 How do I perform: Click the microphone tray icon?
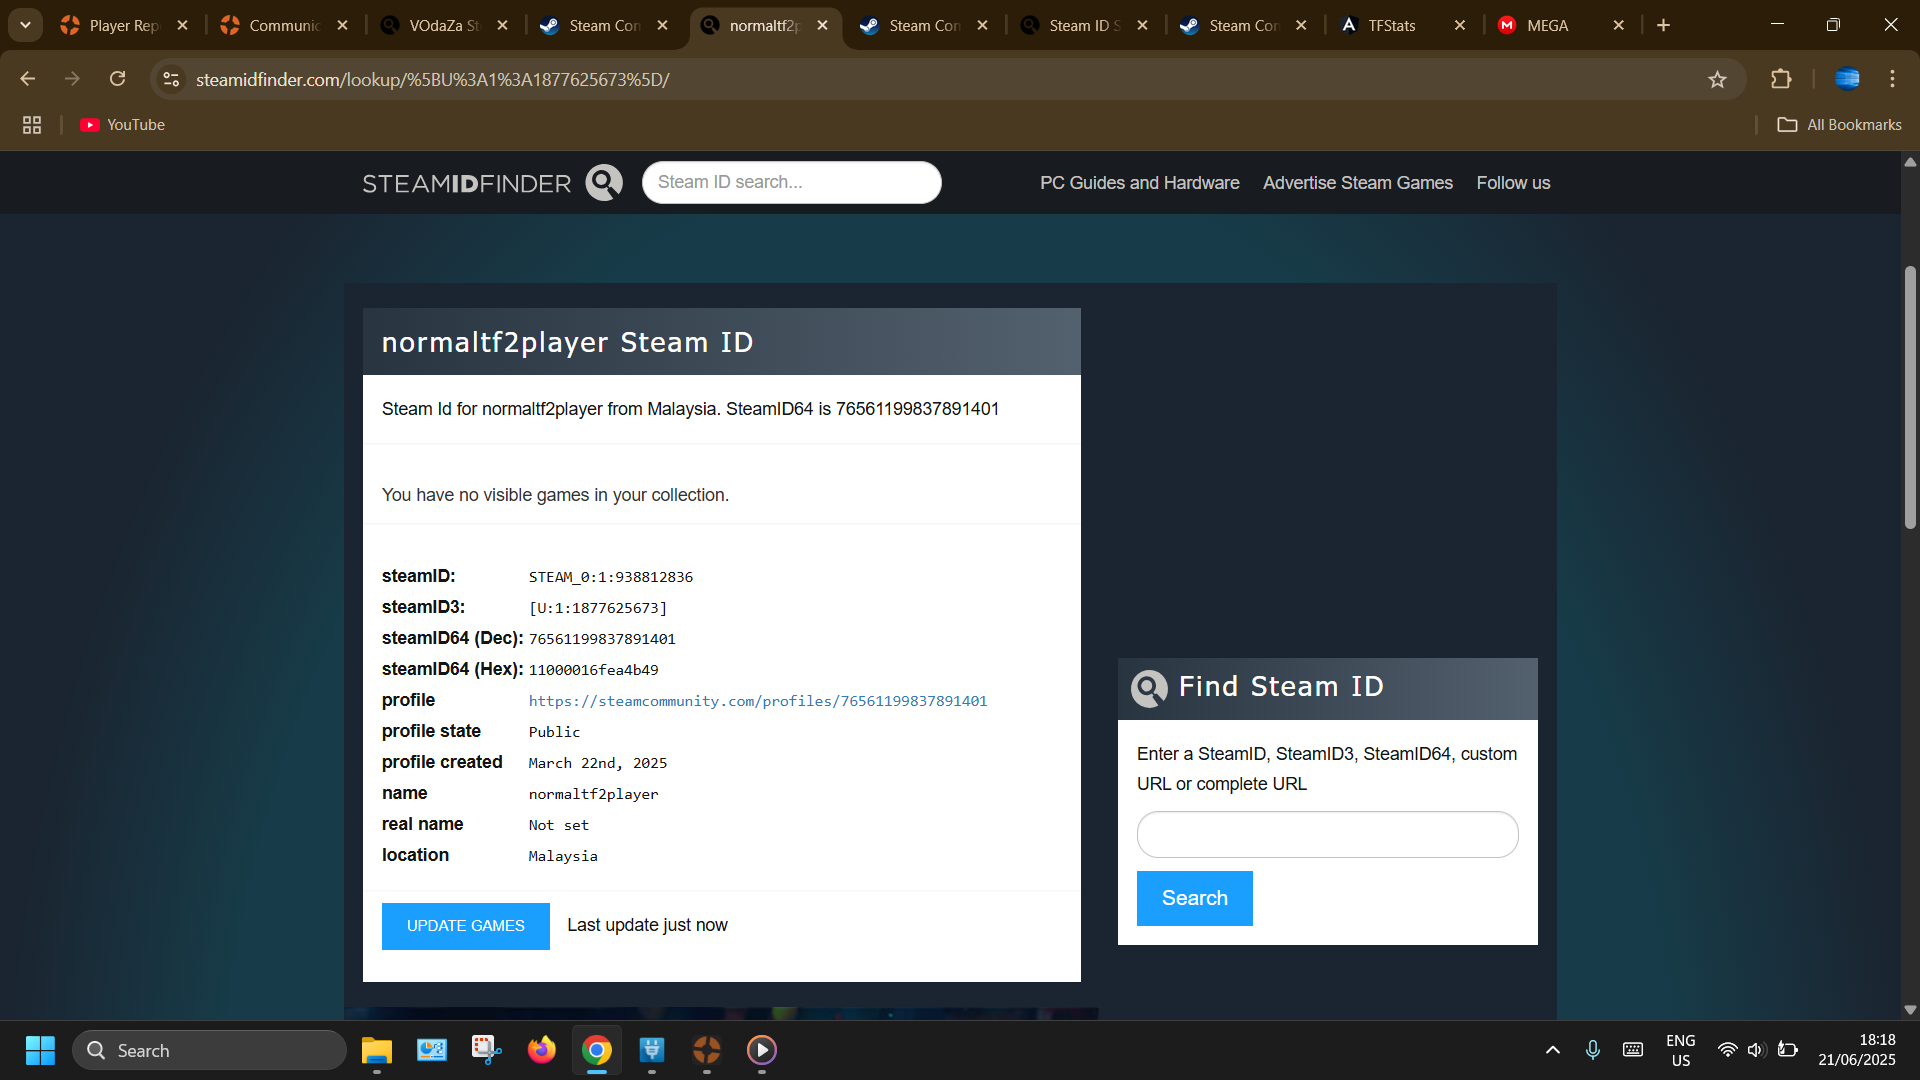point(1593,1050)
